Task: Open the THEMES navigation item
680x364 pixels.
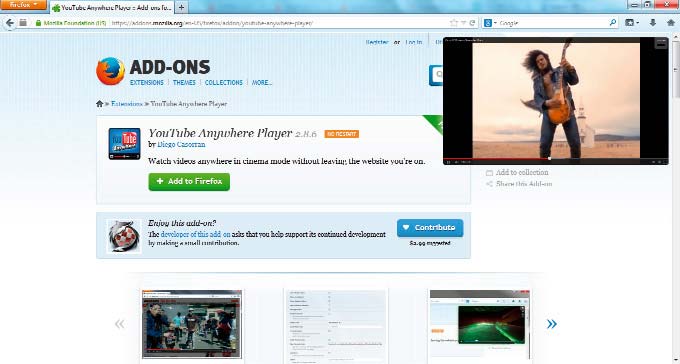Action: [x=184, y=82]
